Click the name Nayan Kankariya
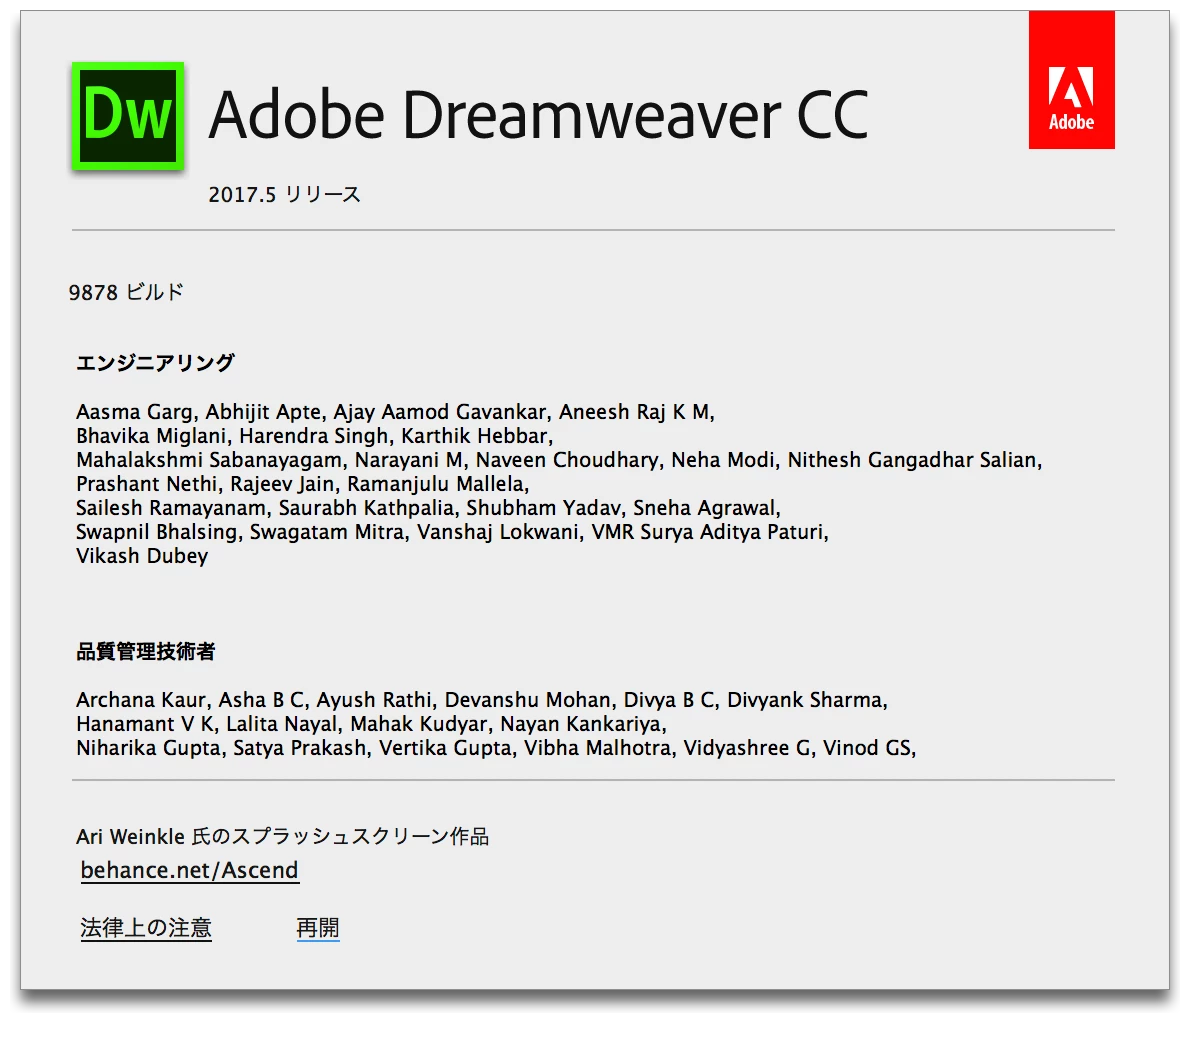 click(x=581, y=724)
